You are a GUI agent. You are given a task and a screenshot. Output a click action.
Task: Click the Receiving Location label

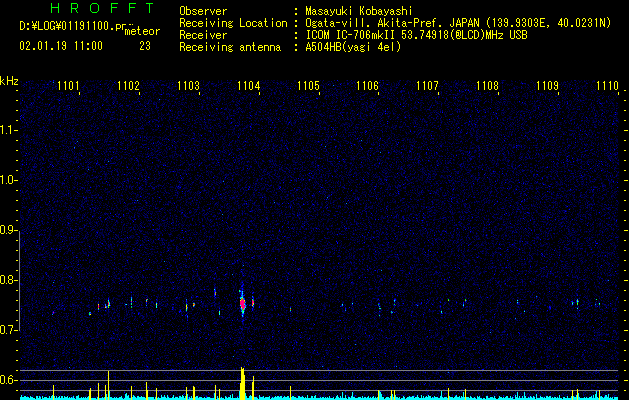233,23
